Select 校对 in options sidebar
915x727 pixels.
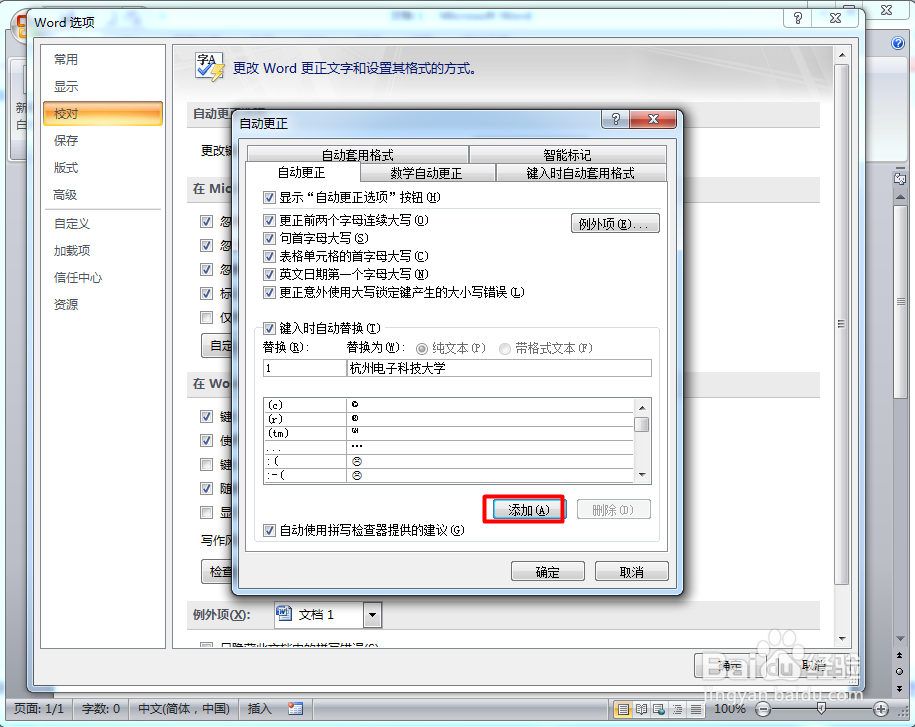(103, 114)
